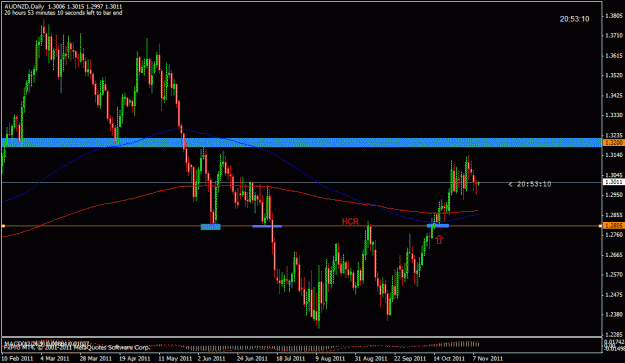Click the 1.3425 price axis label
Viewport: 625px width, 363px height.
coord(613,96)
